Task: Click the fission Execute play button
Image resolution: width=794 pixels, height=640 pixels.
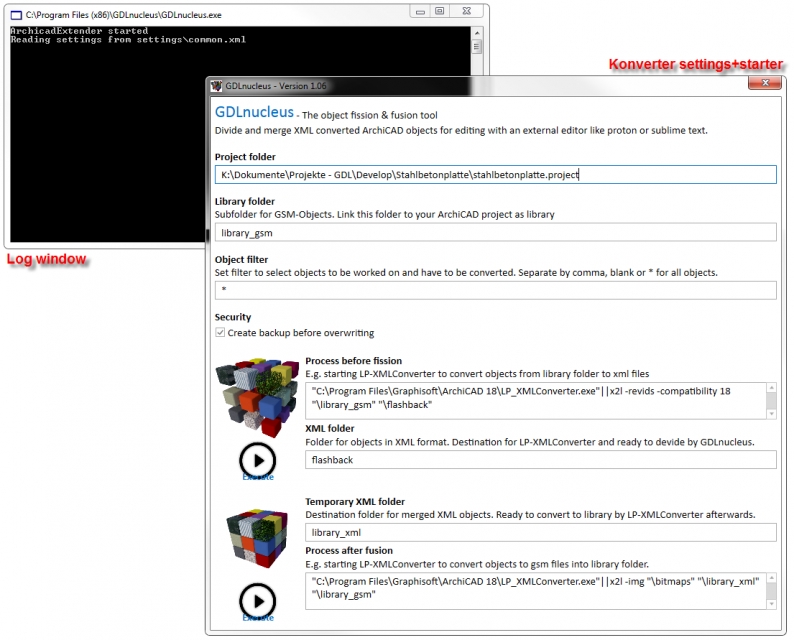Action: (x=257, y=460)
